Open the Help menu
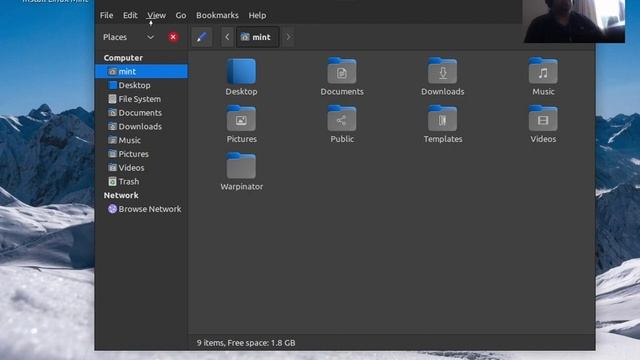Screen dimensions: 640x360 tap(257, 15)
